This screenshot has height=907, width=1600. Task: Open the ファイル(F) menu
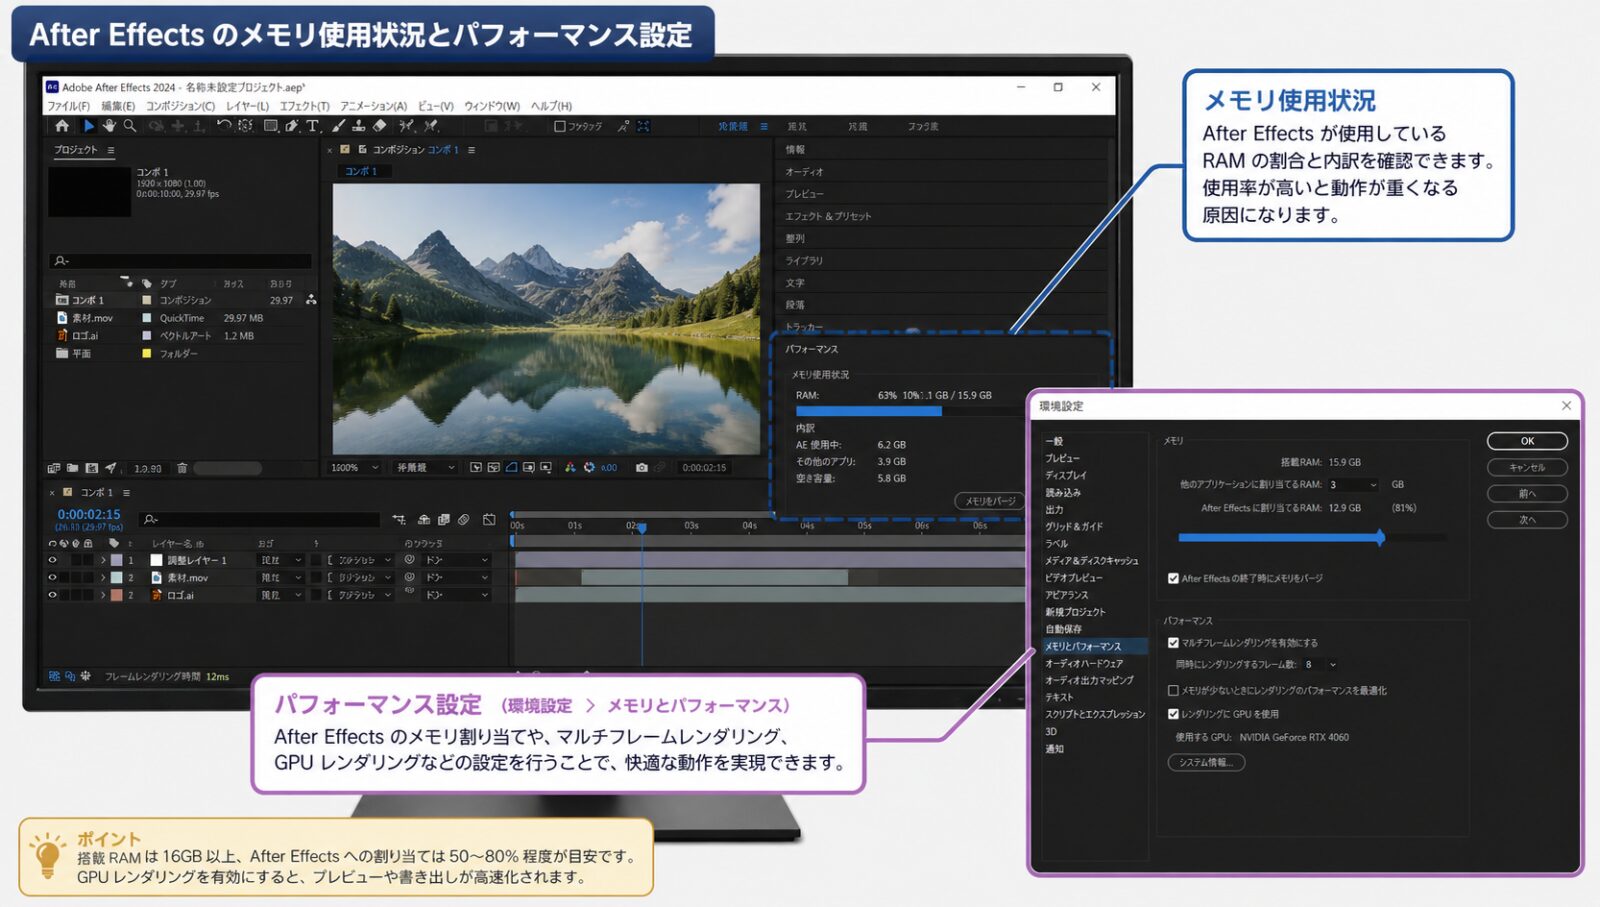(x=69, y=106)
